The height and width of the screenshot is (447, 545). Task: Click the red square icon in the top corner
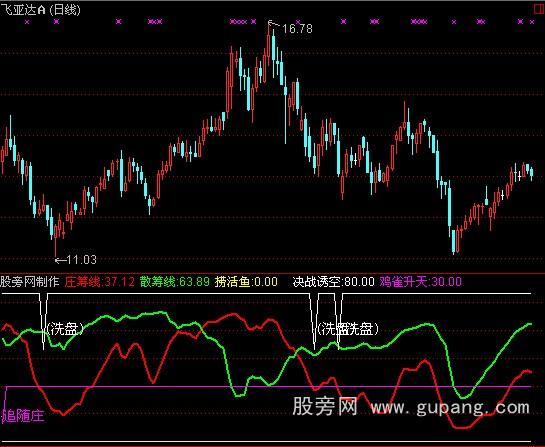click(x=539, y=9)
